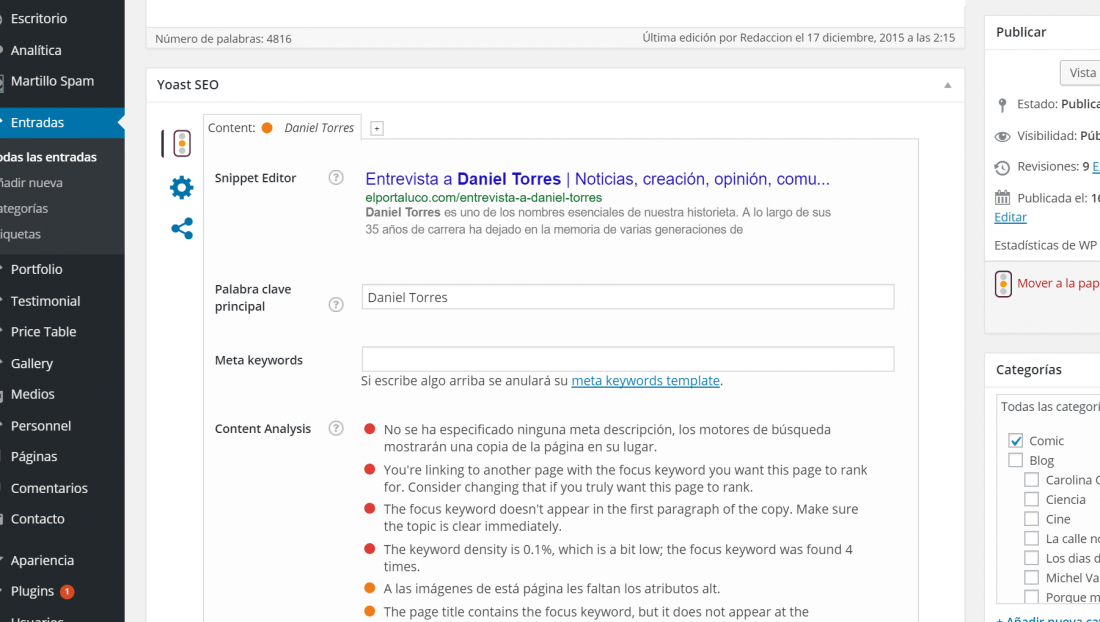This screenshot has width=1100, height=622.
Task: Click the Publicada el calendar icon
Action: [1002, 198]
